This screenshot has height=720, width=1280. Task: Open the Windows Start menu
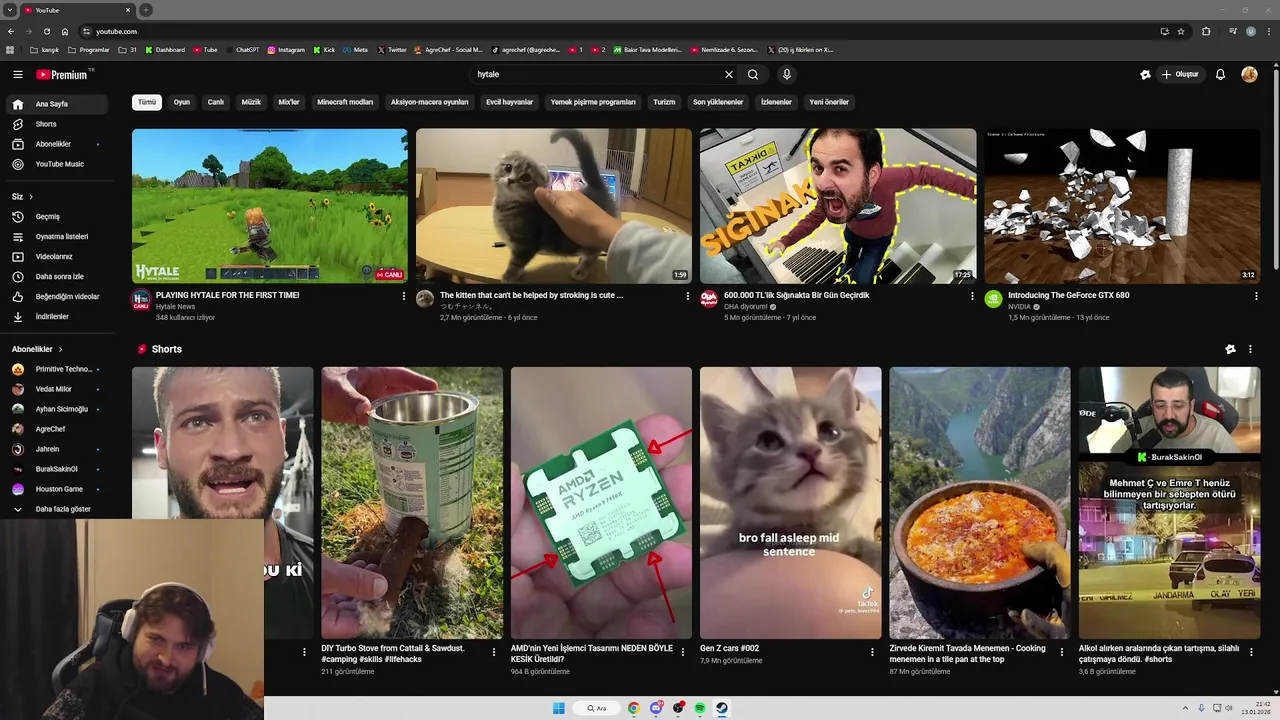point(559,708)
